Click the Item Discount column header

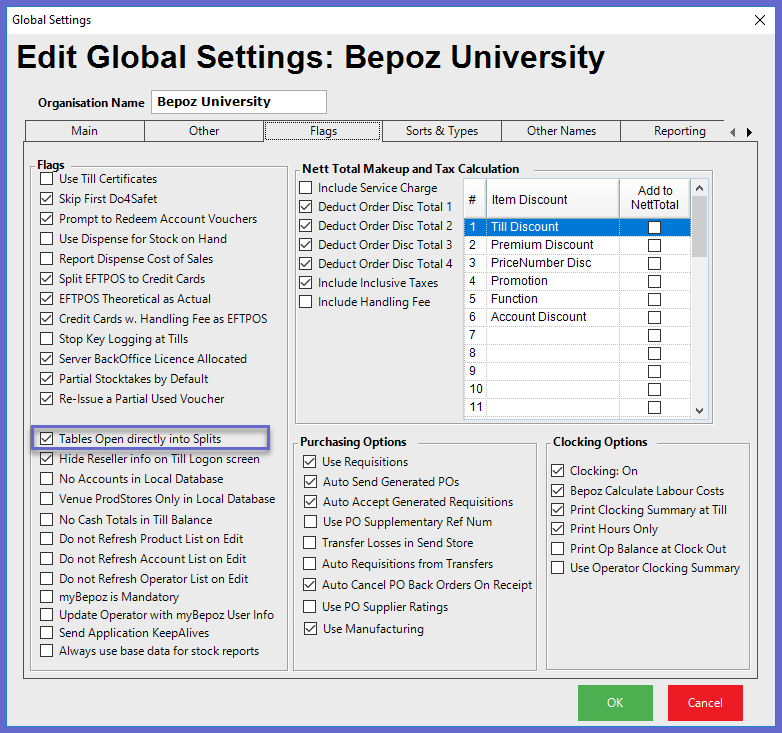tap(553, 199)
